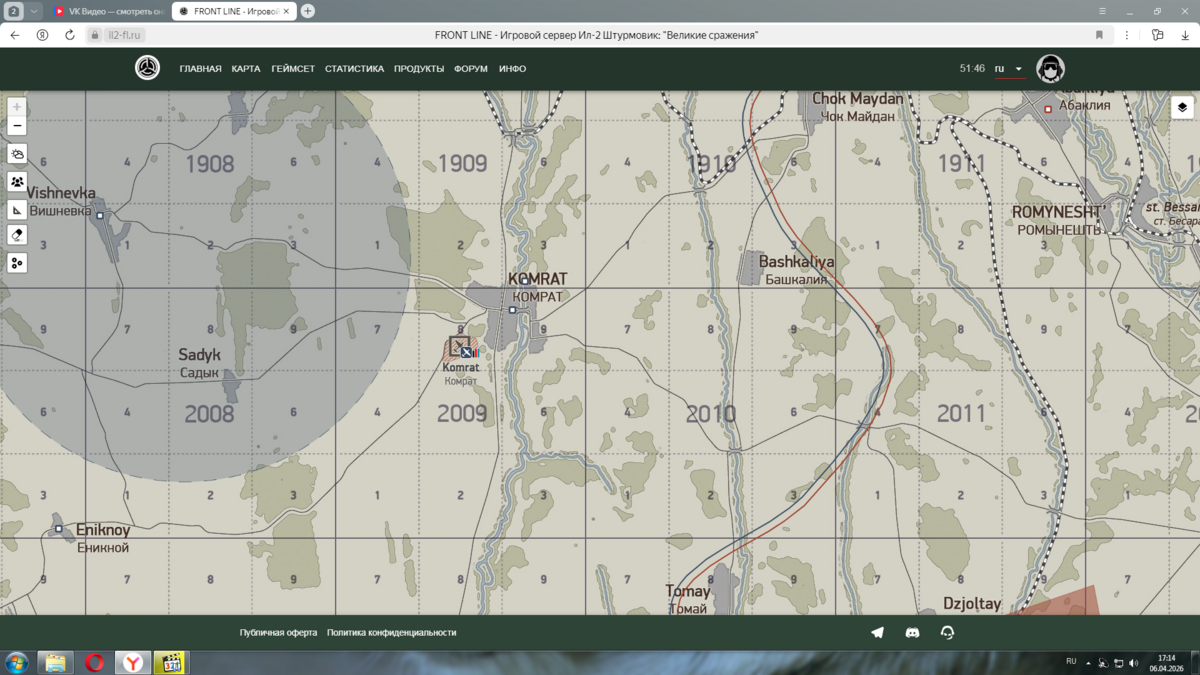Go to the СТАТИСТИКА menu item
Viewport: 1200px width, 675px height.
coord(354,69)
